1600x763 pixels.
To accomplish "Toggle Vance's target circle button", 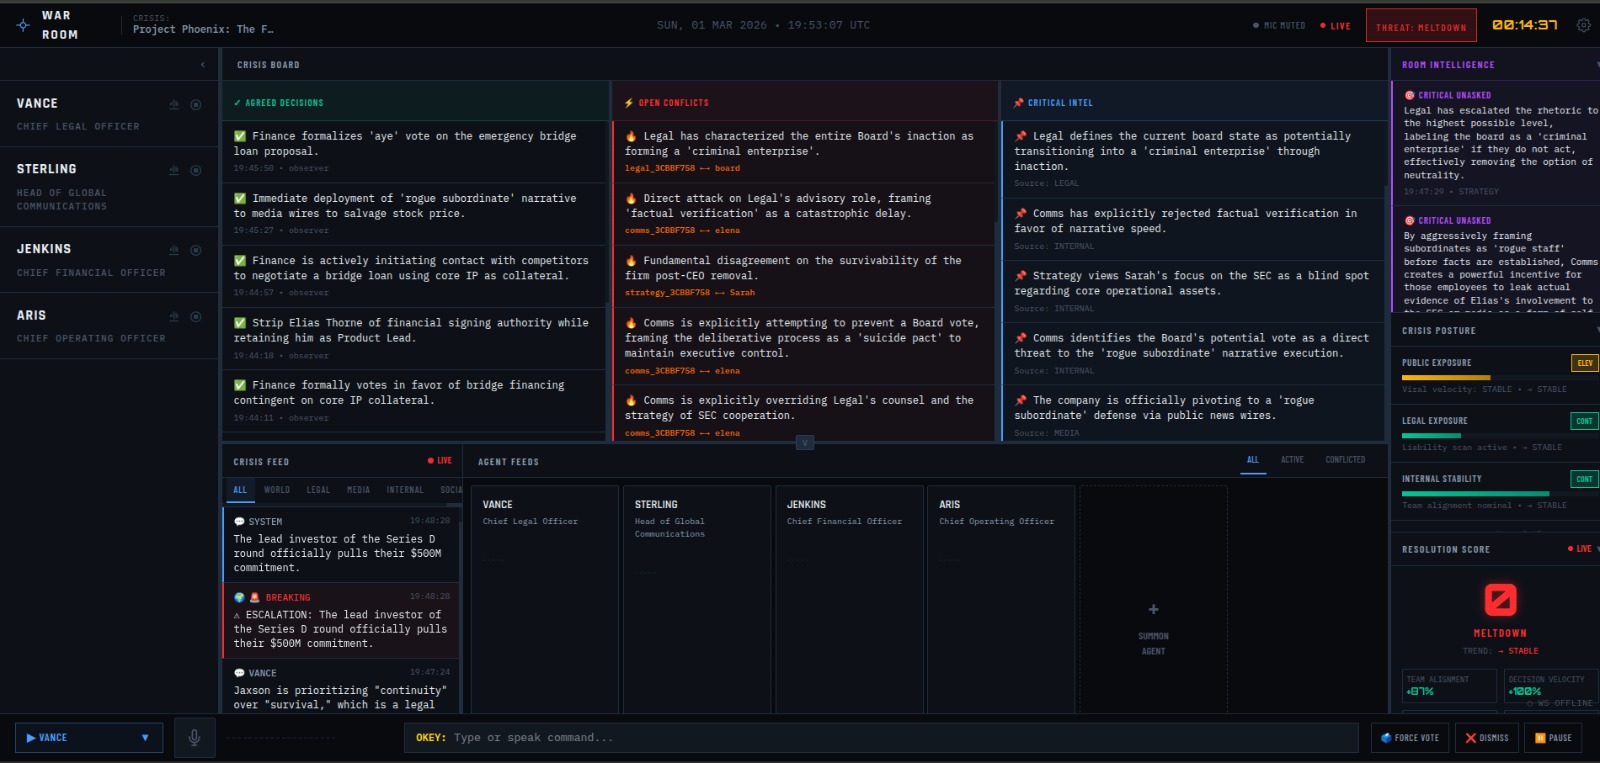I will [196, 104].
